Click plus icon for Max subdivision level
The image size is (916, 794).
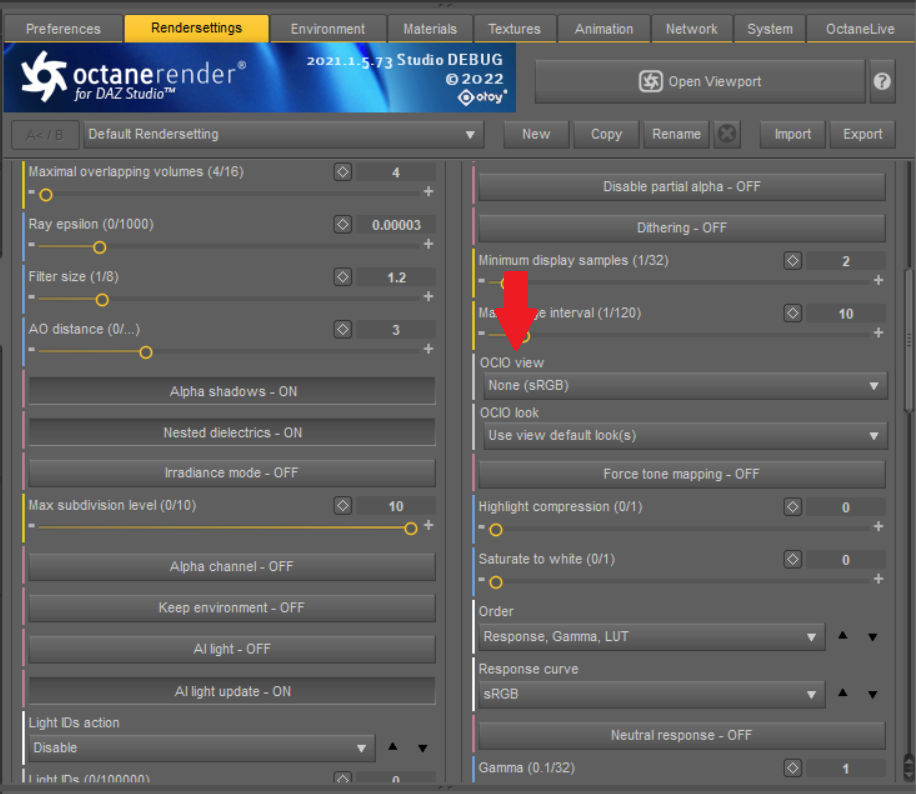click(x=428, y=525)
